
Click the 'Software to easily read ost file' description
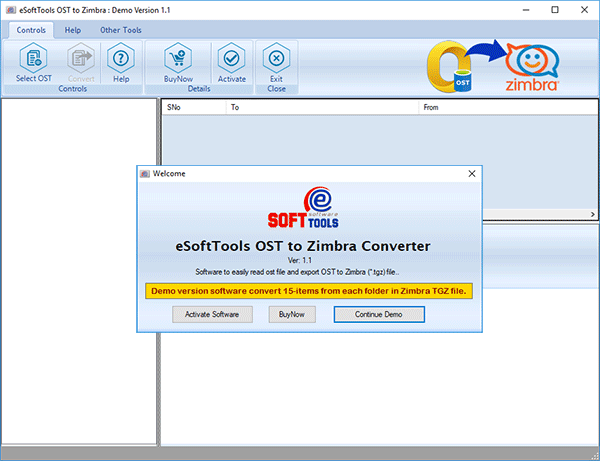point(297,272)
